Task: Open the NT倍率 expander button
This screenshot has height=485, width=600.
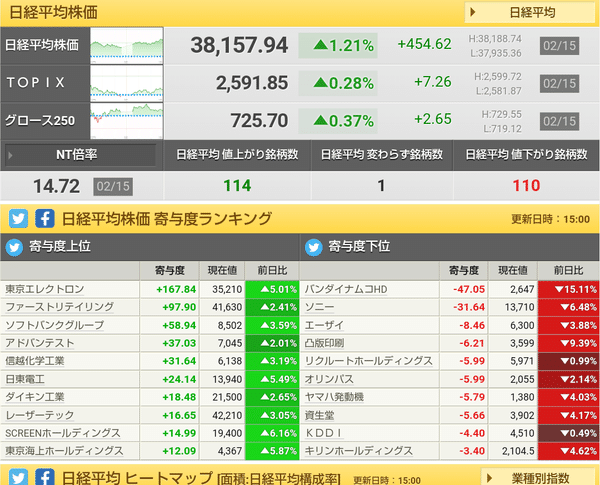Action: pyautogui.click(x=80, y=155)
